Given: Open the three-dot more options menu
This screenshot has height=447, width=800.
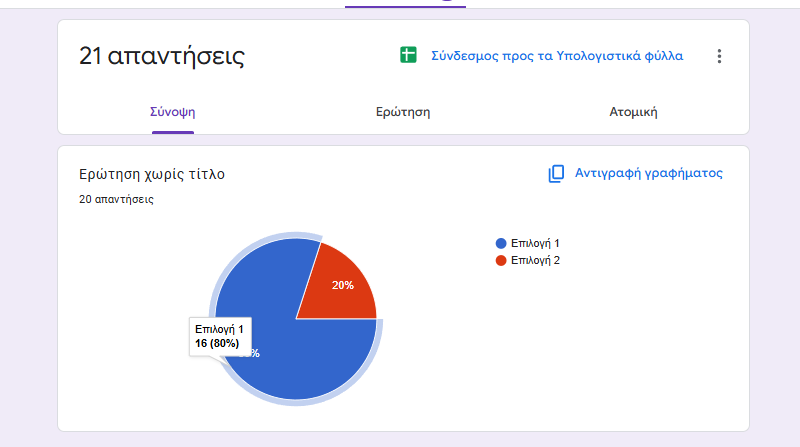Looking at the screenshot, I should [718, 56].
